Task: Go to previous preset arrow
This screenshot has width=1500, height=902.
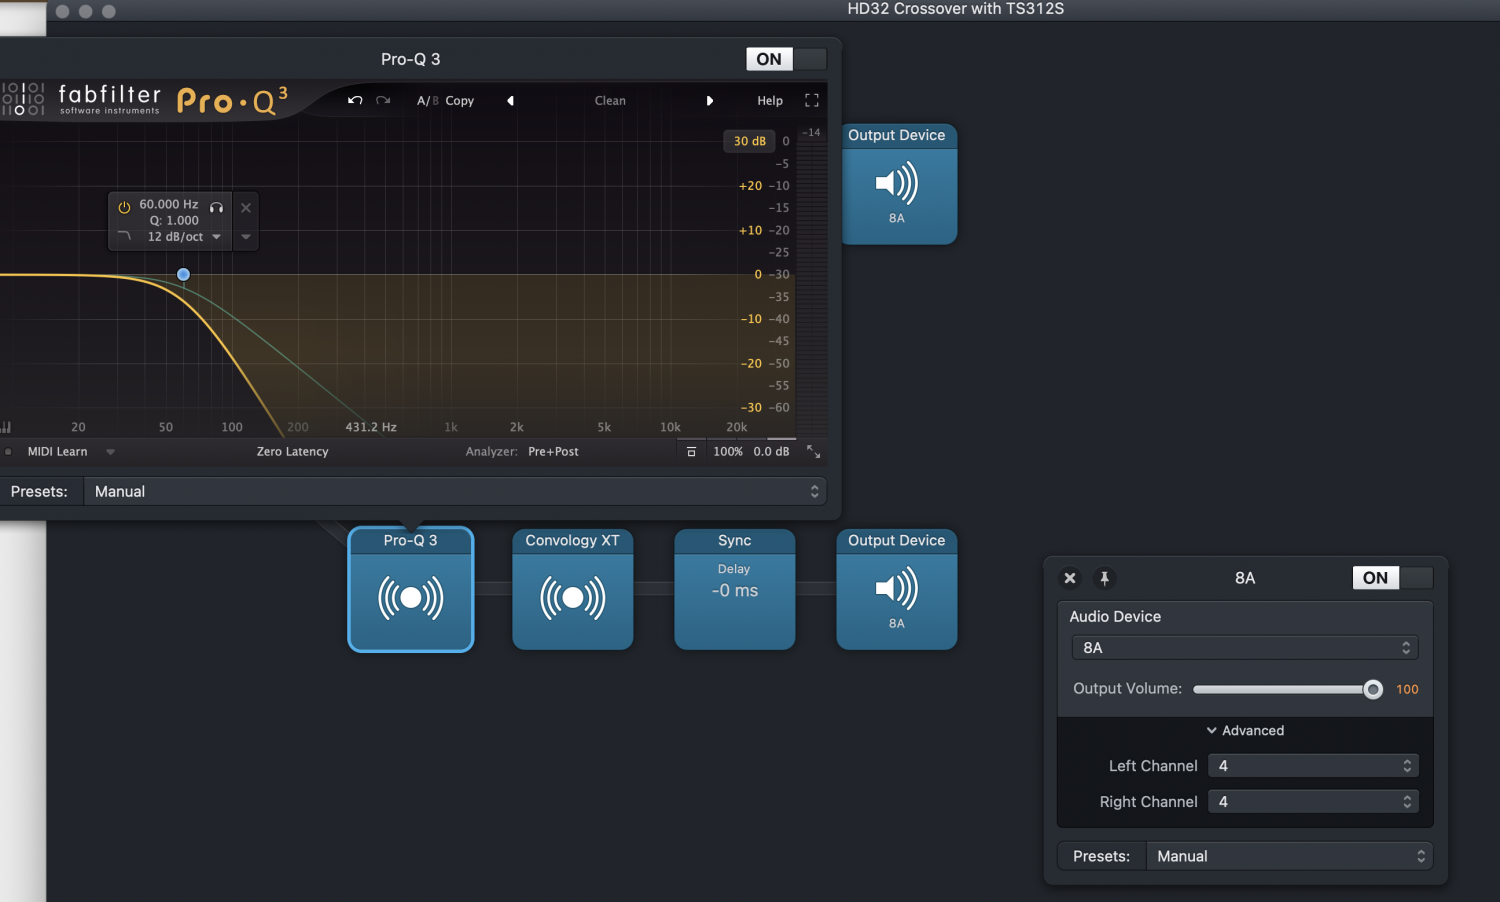Action: [x=510, y=100]
